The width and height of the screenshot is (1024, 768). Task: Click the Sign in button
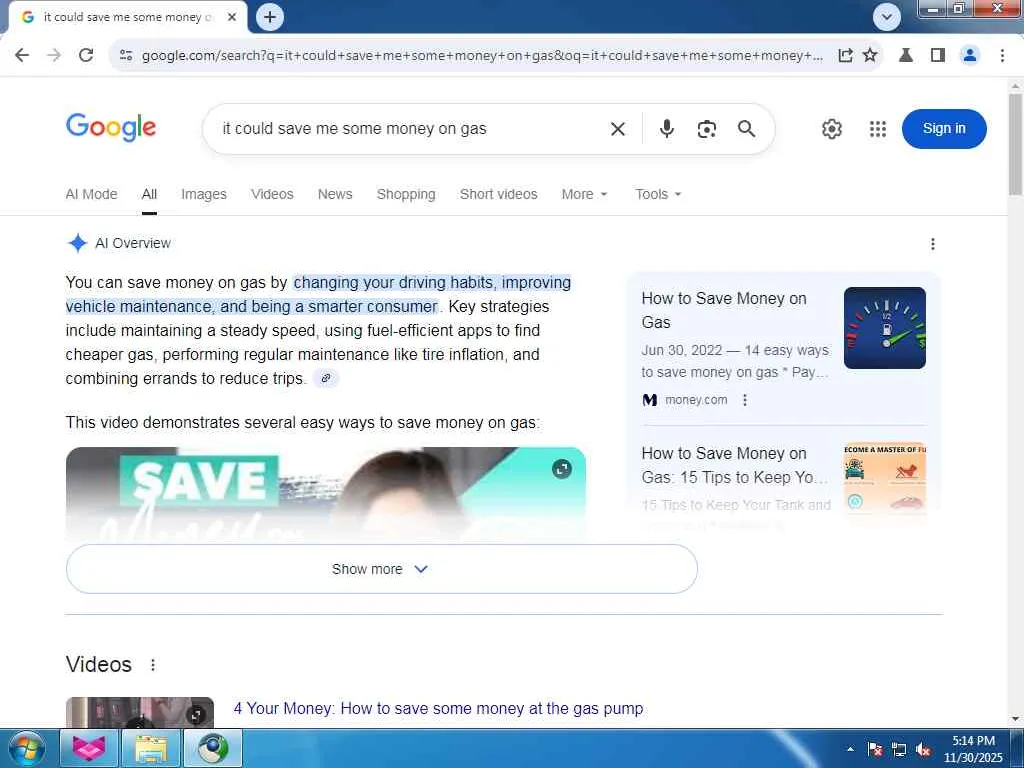[x=944, y=129]
